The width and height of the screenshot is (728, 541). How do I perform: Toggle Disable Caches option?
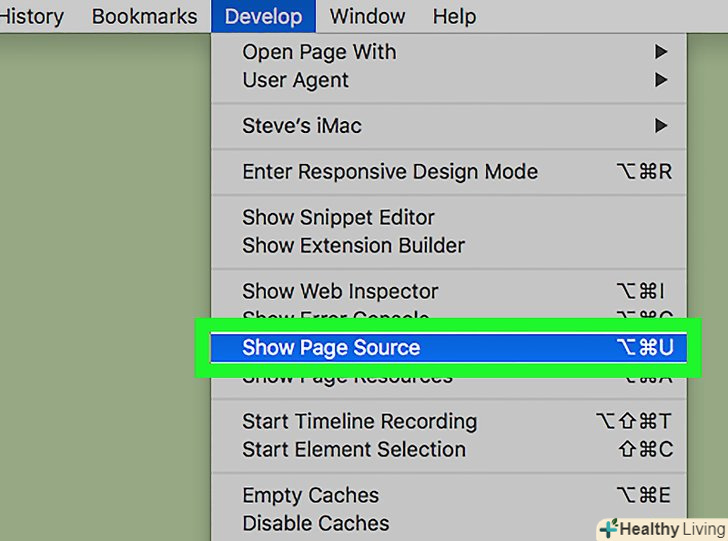(x=315, y=523)
